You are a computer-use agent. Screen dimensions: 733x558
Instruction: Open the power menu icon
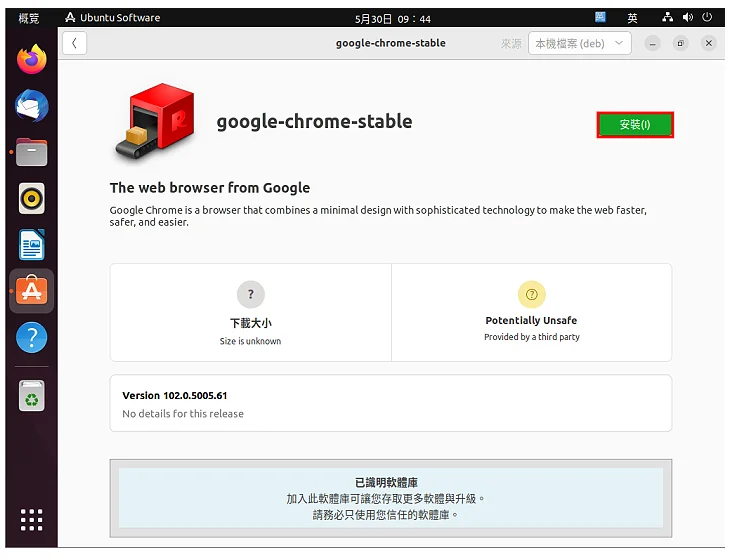pos(707,17)
